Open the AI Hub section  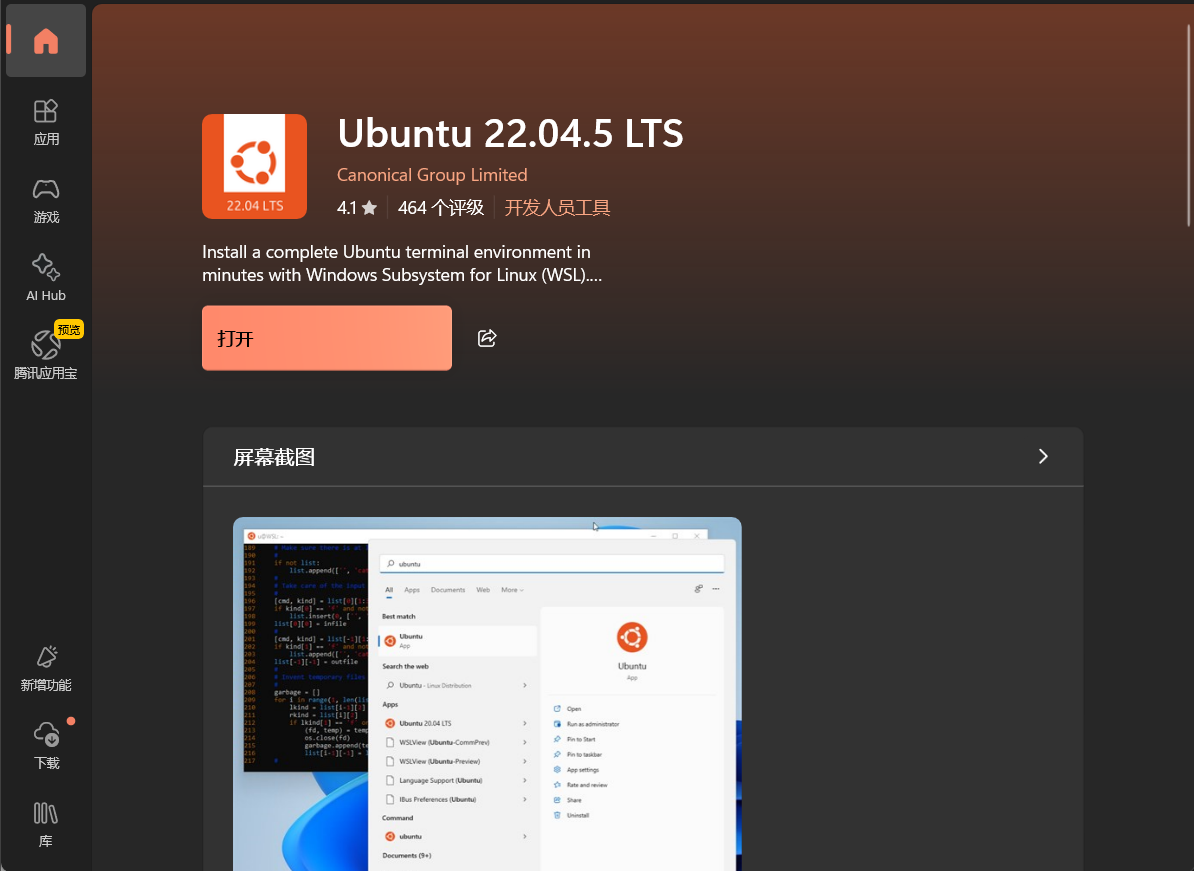pyautogui.click(x=46, y=279)
